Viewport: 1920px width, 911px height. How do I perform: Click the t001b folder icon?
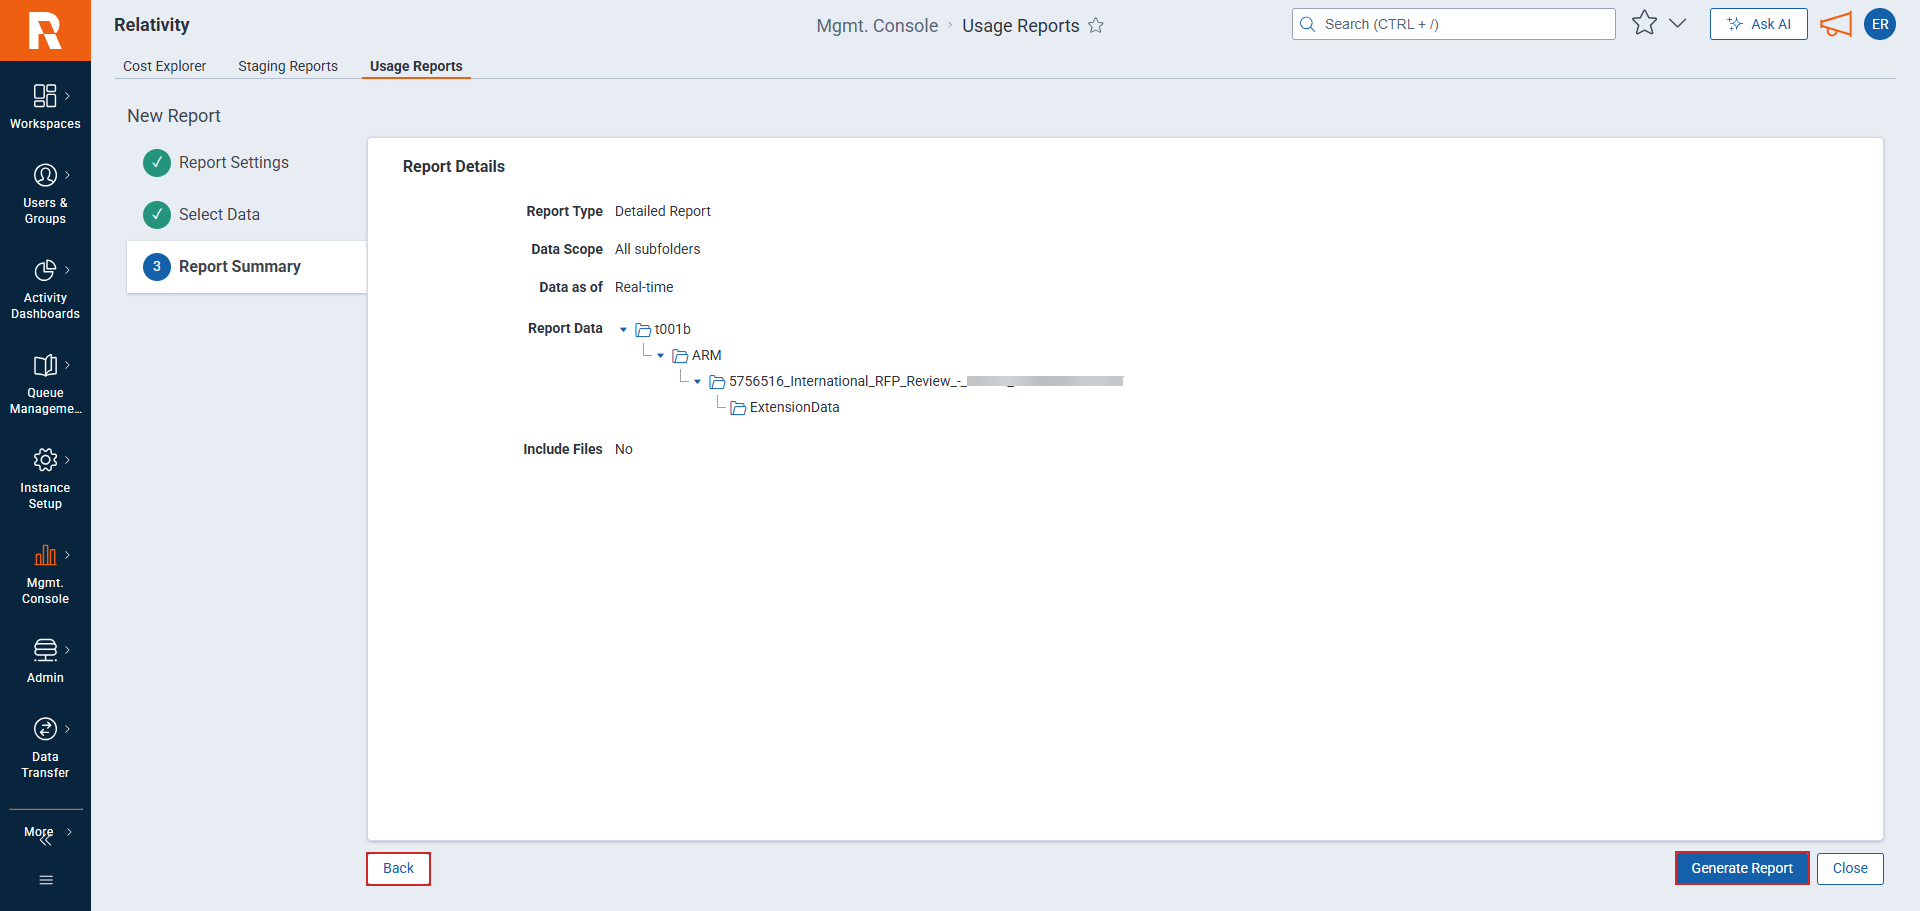[643, 330]
